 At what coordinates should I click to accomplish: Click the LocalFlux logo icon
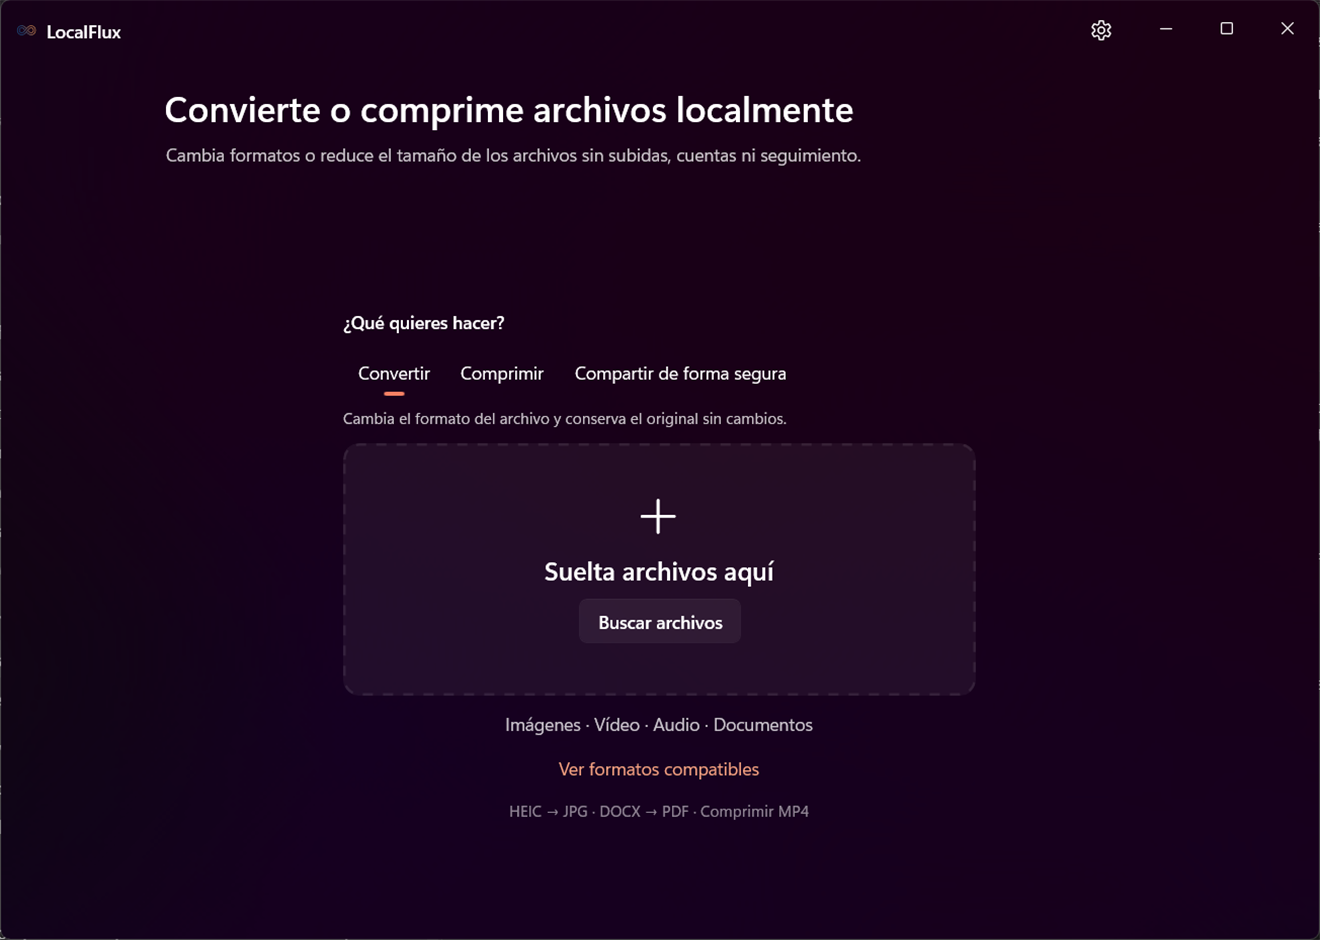tap(27, 31)
